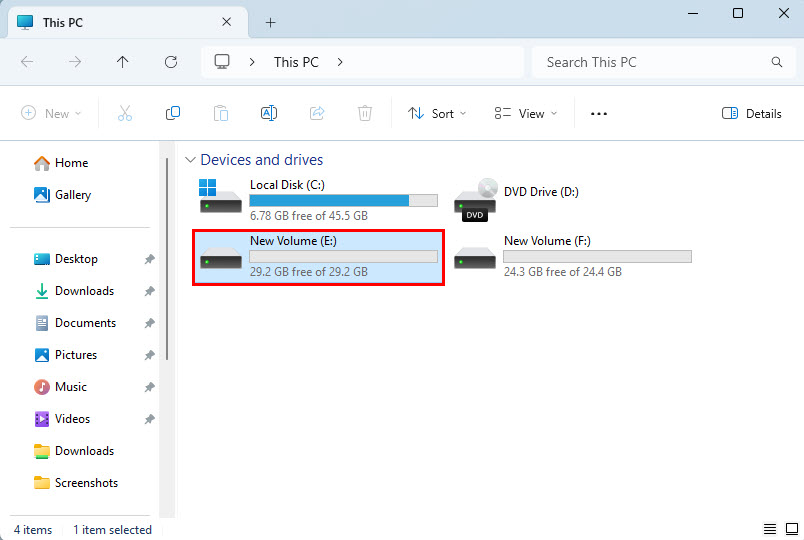This screenshot has height=540, width=804.
Task: Click the Cut scissors icon
Action: pos(125,114)
